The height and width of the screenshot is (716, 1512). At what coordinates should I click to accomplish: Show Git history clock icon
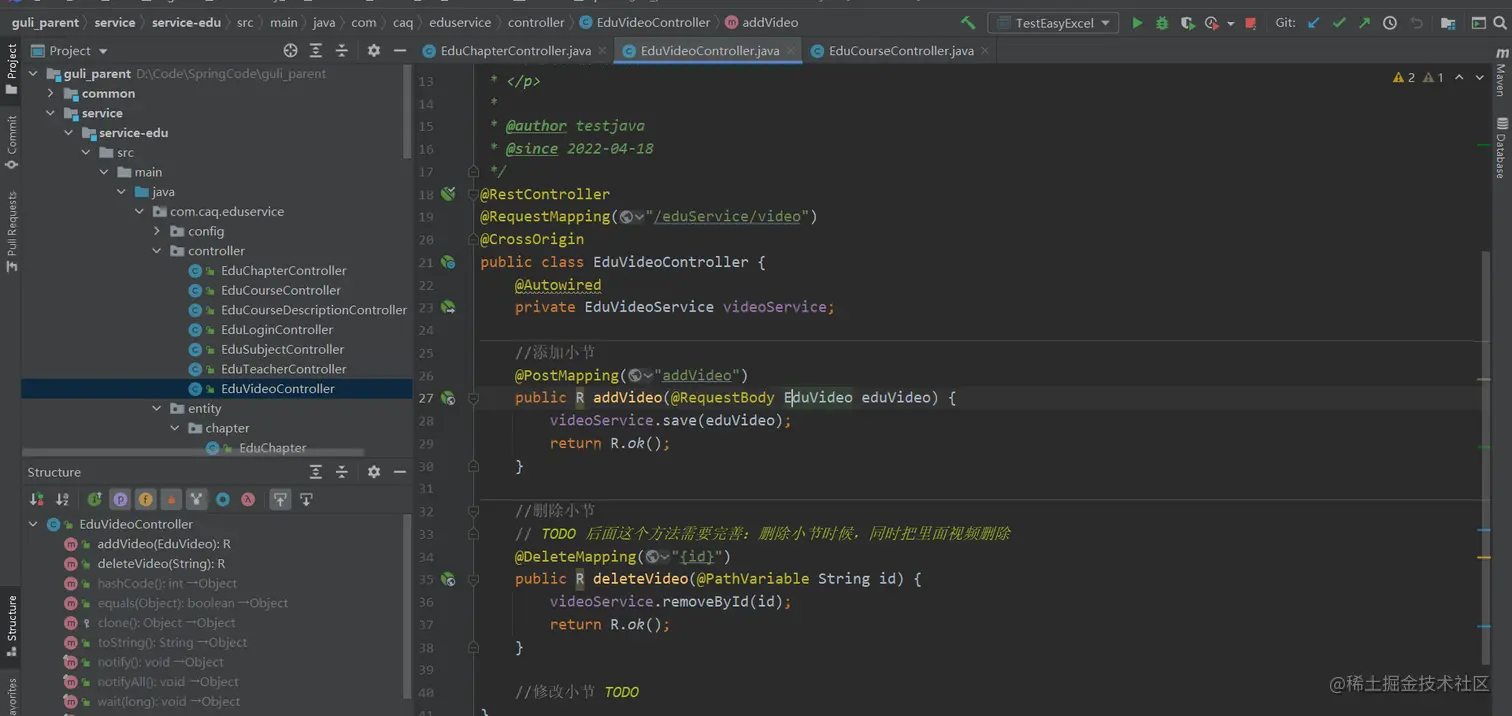[1390, 23]
